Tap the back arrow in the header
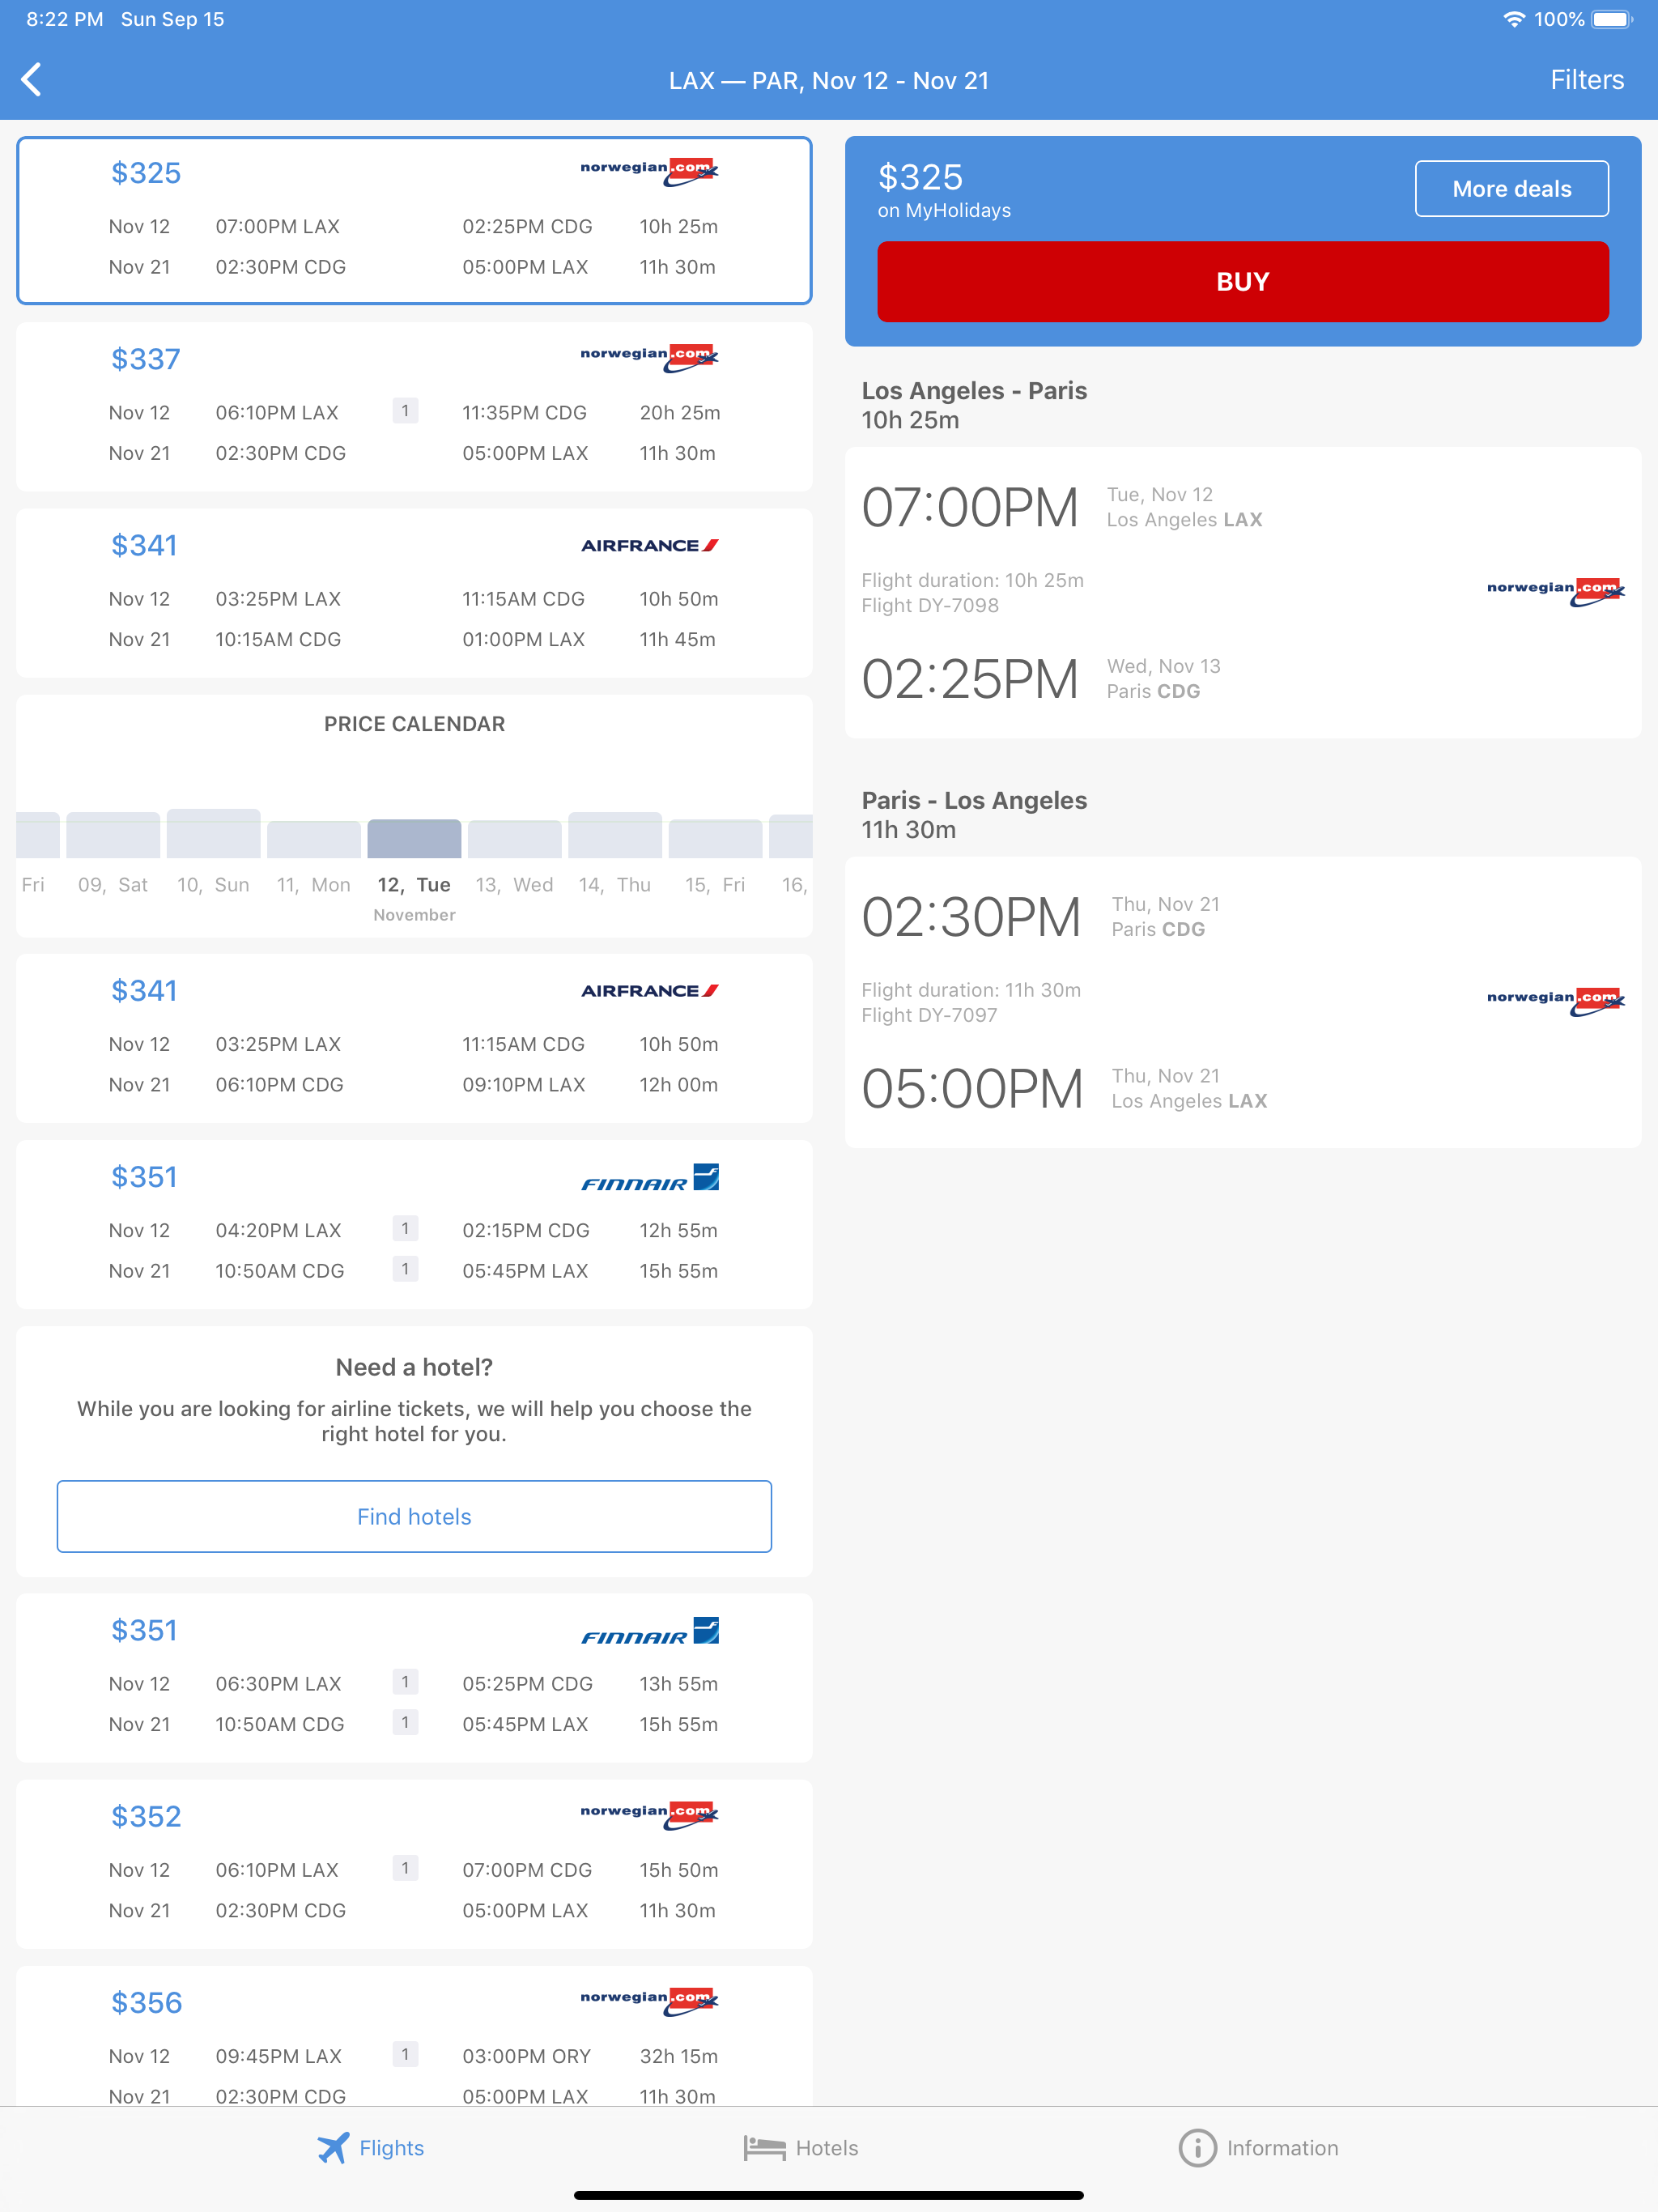 (x=32, y=80)
